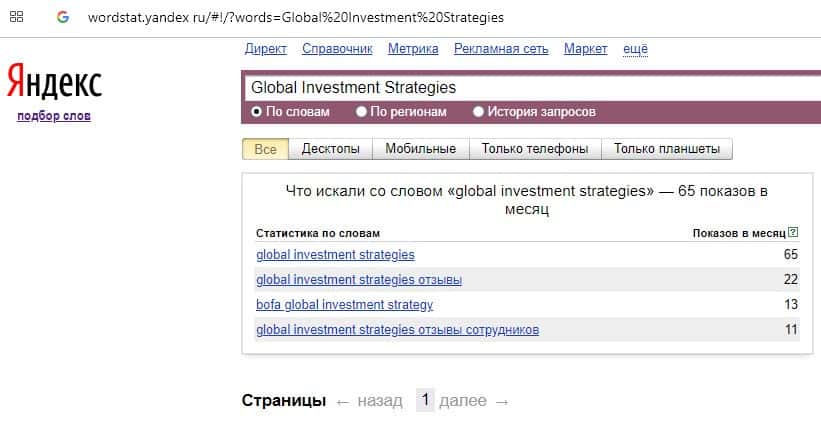Click the Google site icon in address bar
The width and height of the screenshot is (821, 432).
(63, 17)
